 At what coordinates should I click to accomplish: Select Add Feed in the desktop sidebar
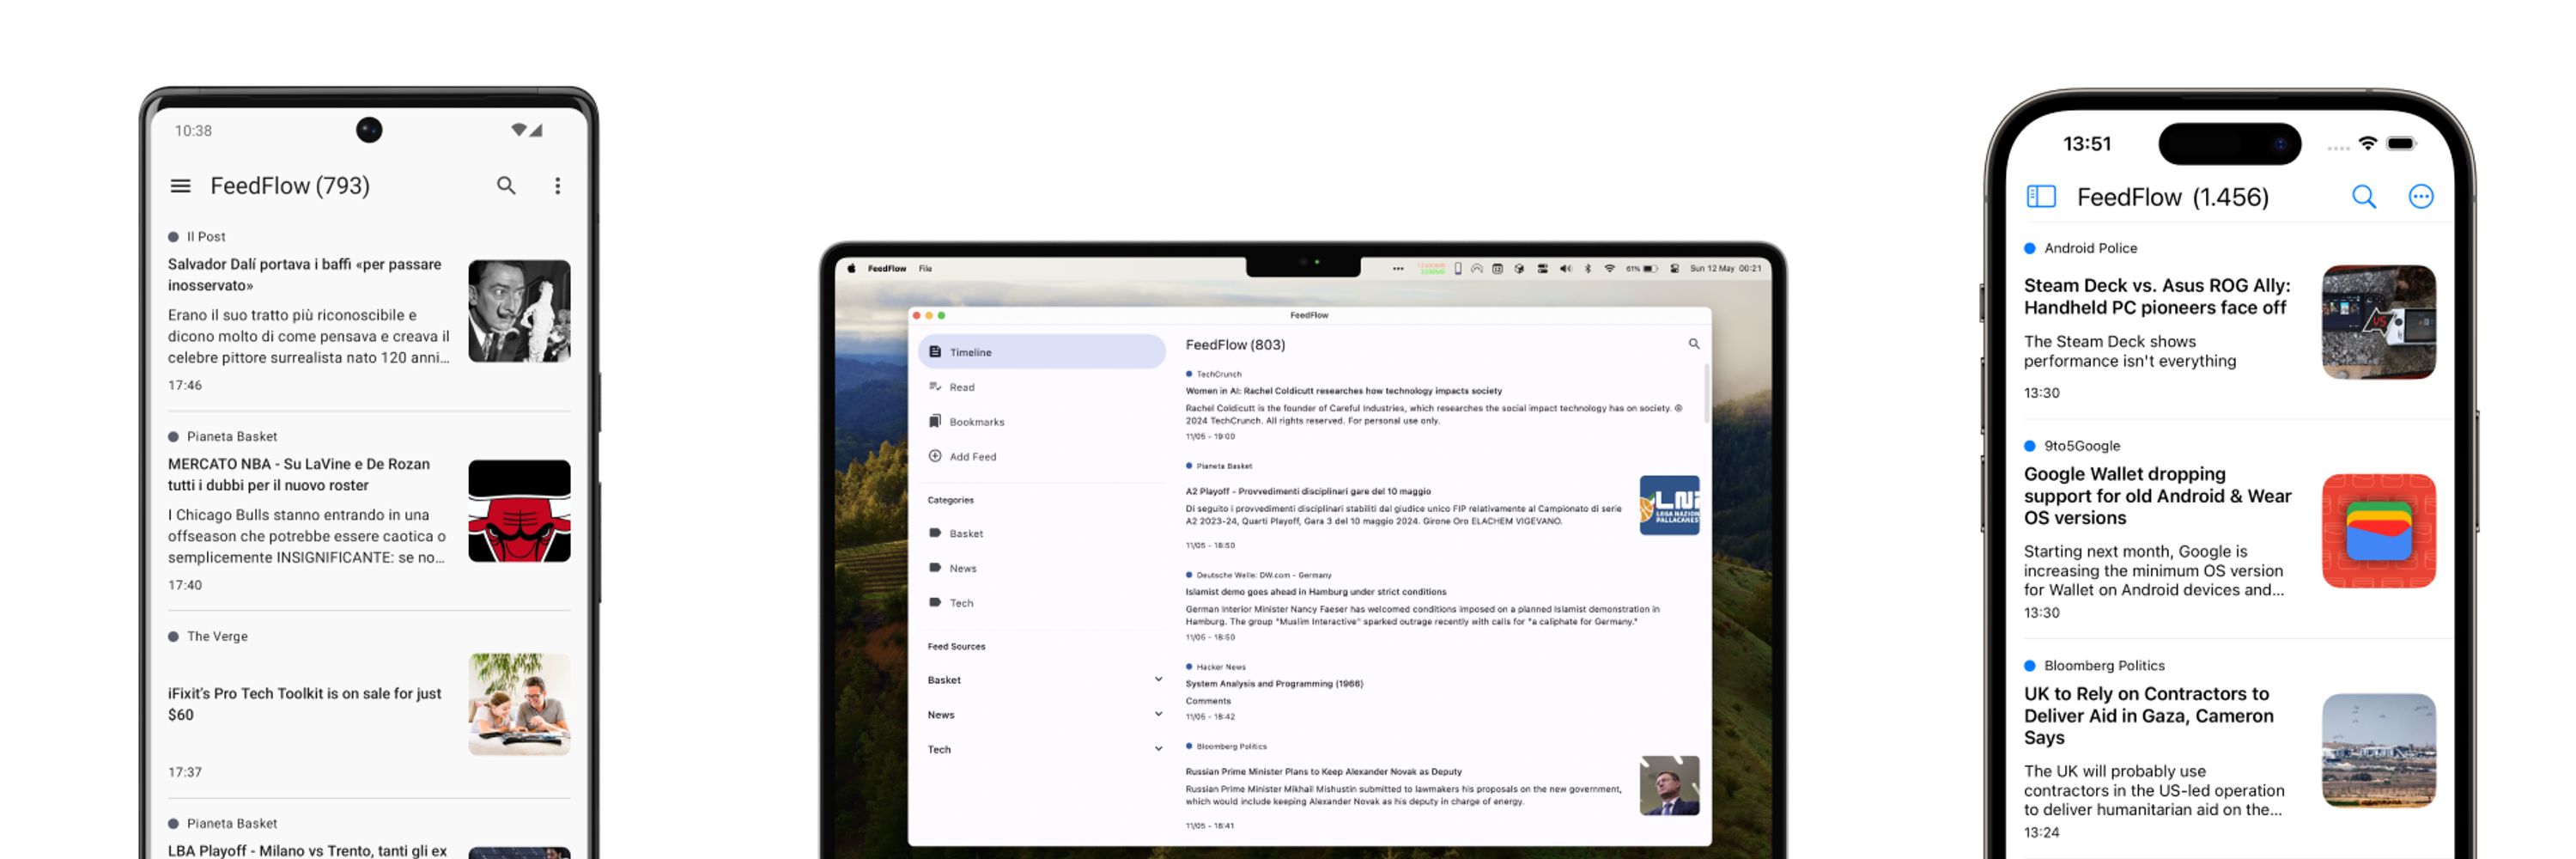click(1042, 456)
